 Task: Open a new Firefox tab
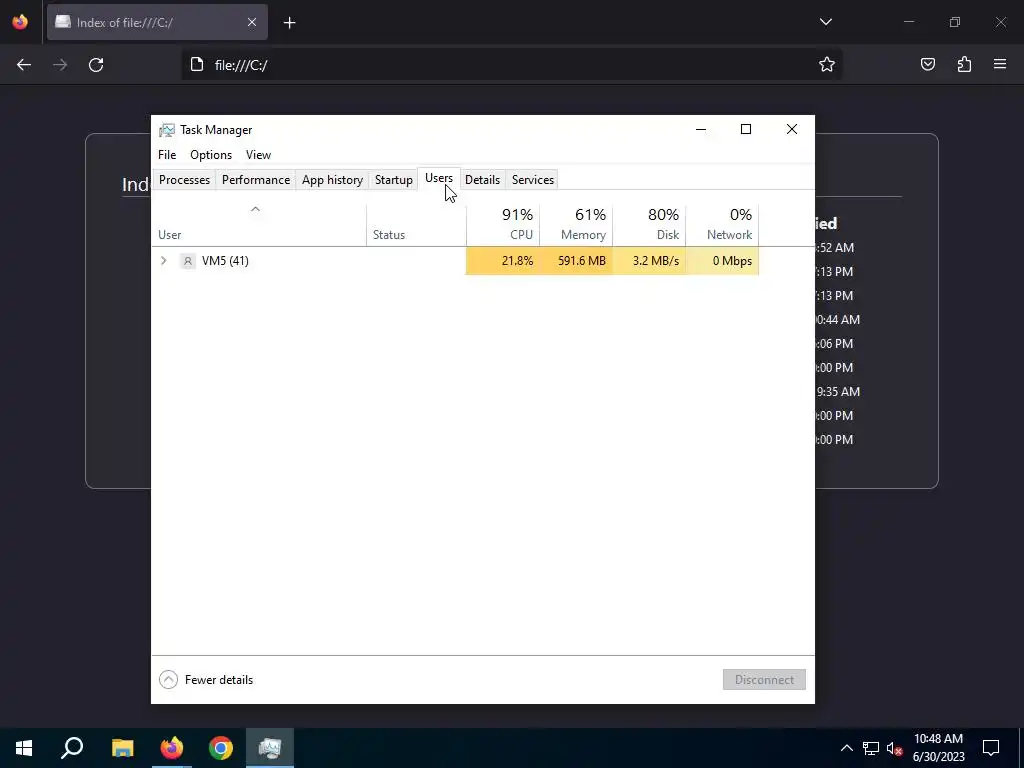[x=289, y=23]
